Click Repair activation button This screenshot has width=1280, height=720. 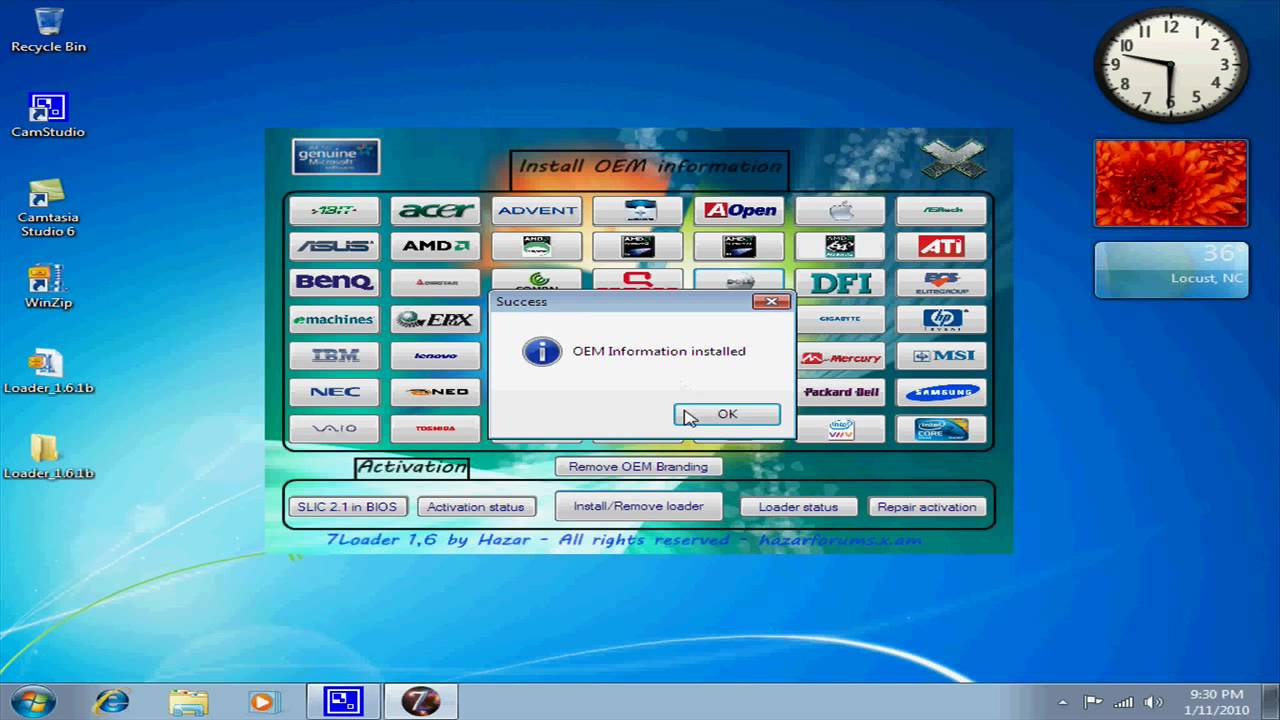pyautogui.click(x=927, y=507)
